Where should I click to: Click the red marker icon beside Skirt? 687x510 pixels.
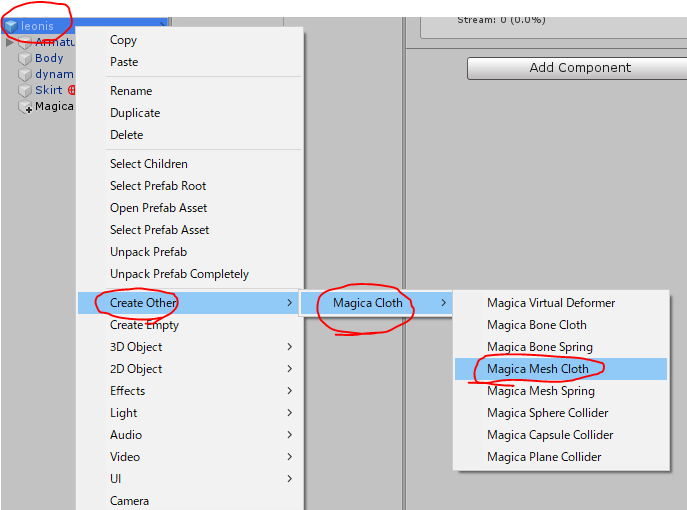(x=71, y=90)
